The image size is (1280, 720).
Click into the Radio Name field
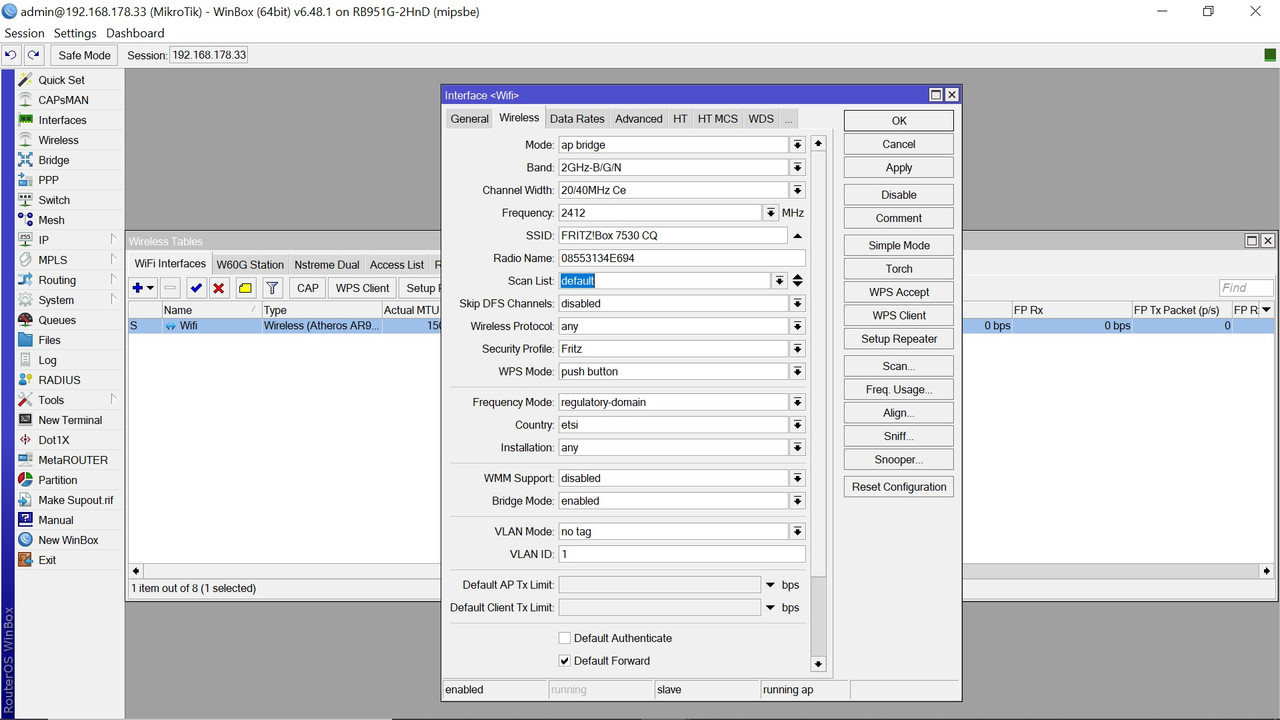click(681, 258)
